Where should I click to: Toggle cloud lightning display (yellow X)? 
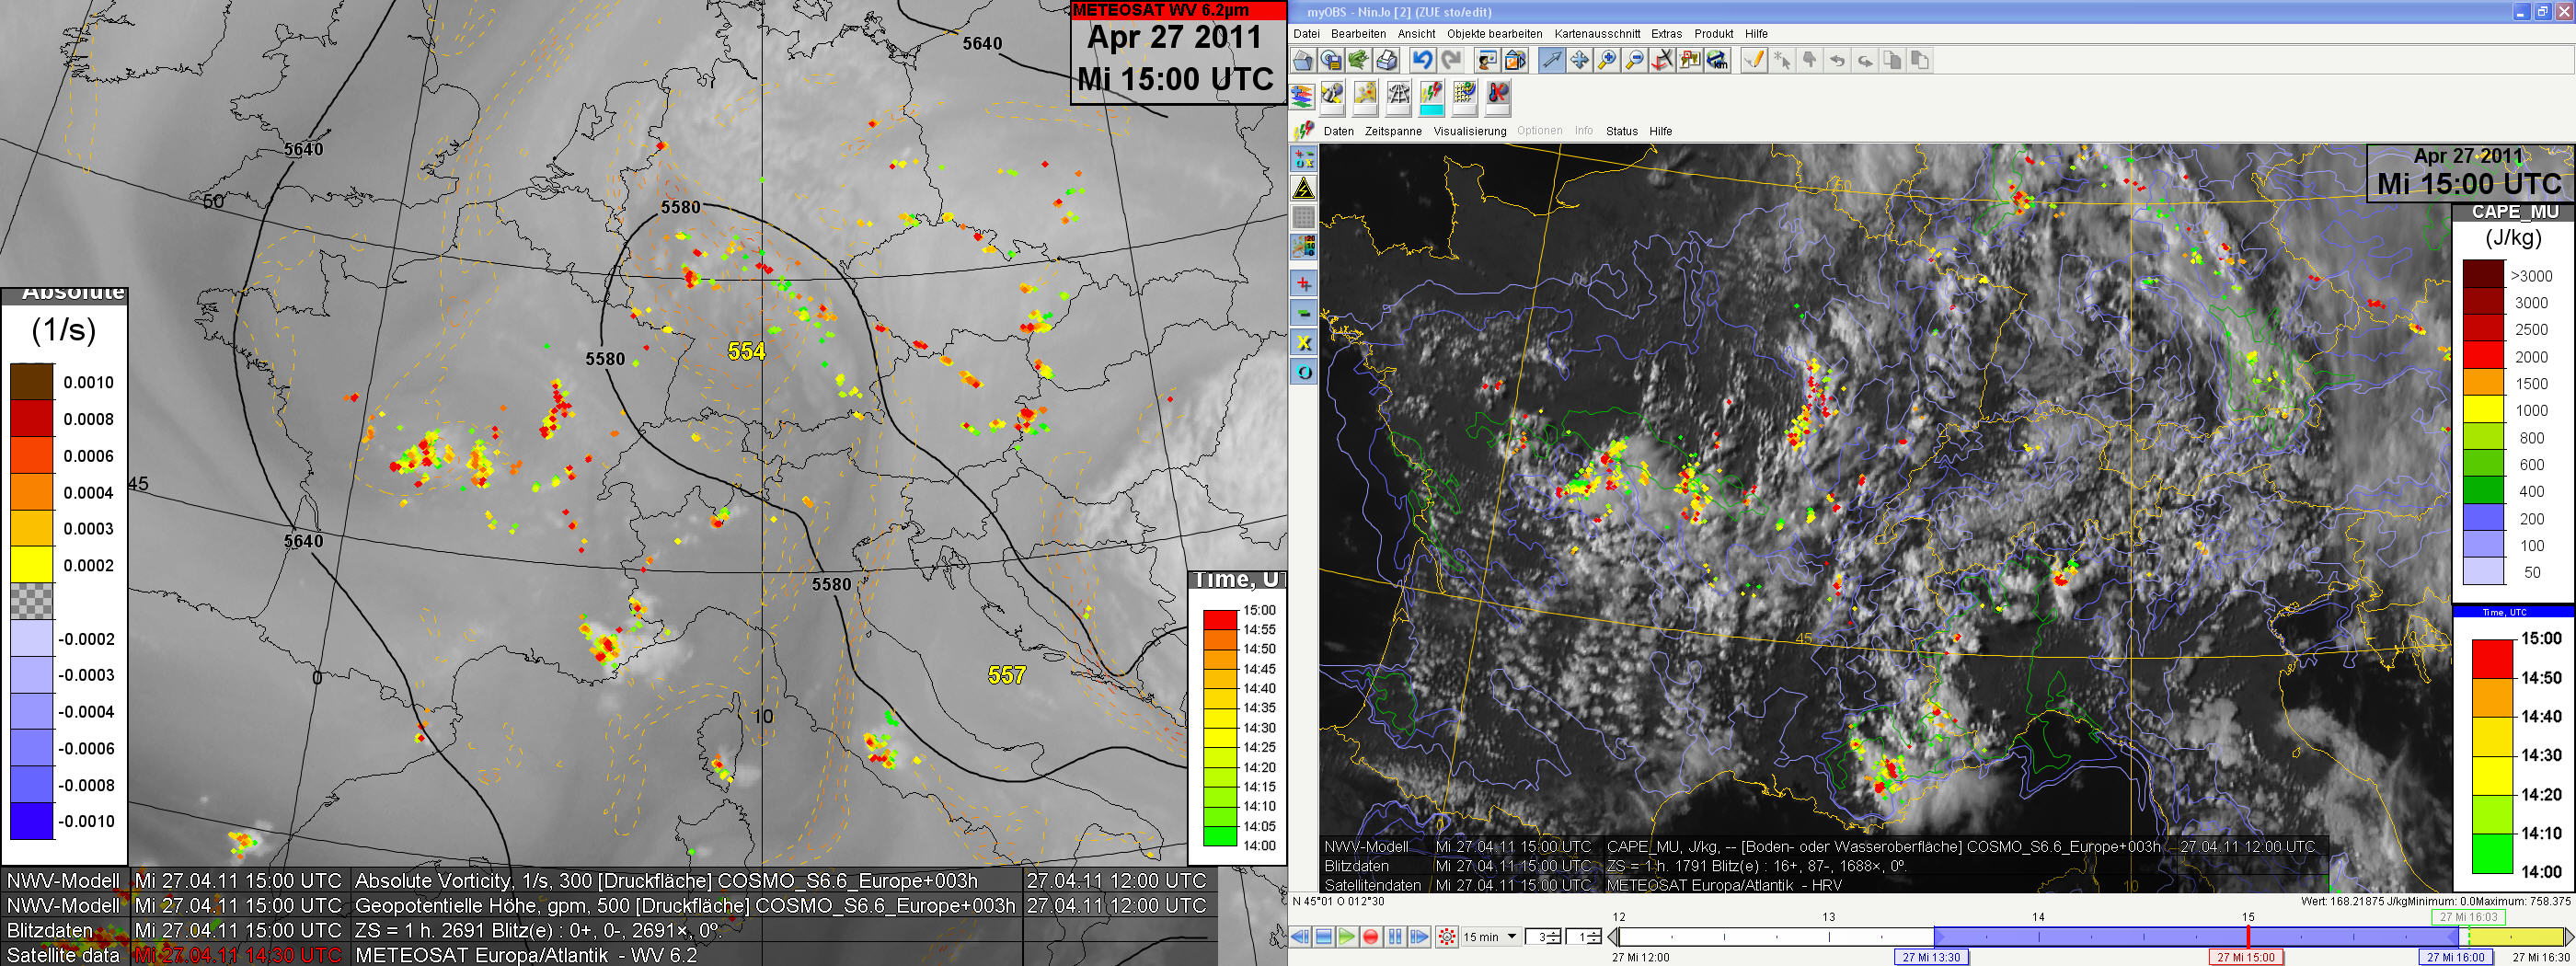[1303, 343]
